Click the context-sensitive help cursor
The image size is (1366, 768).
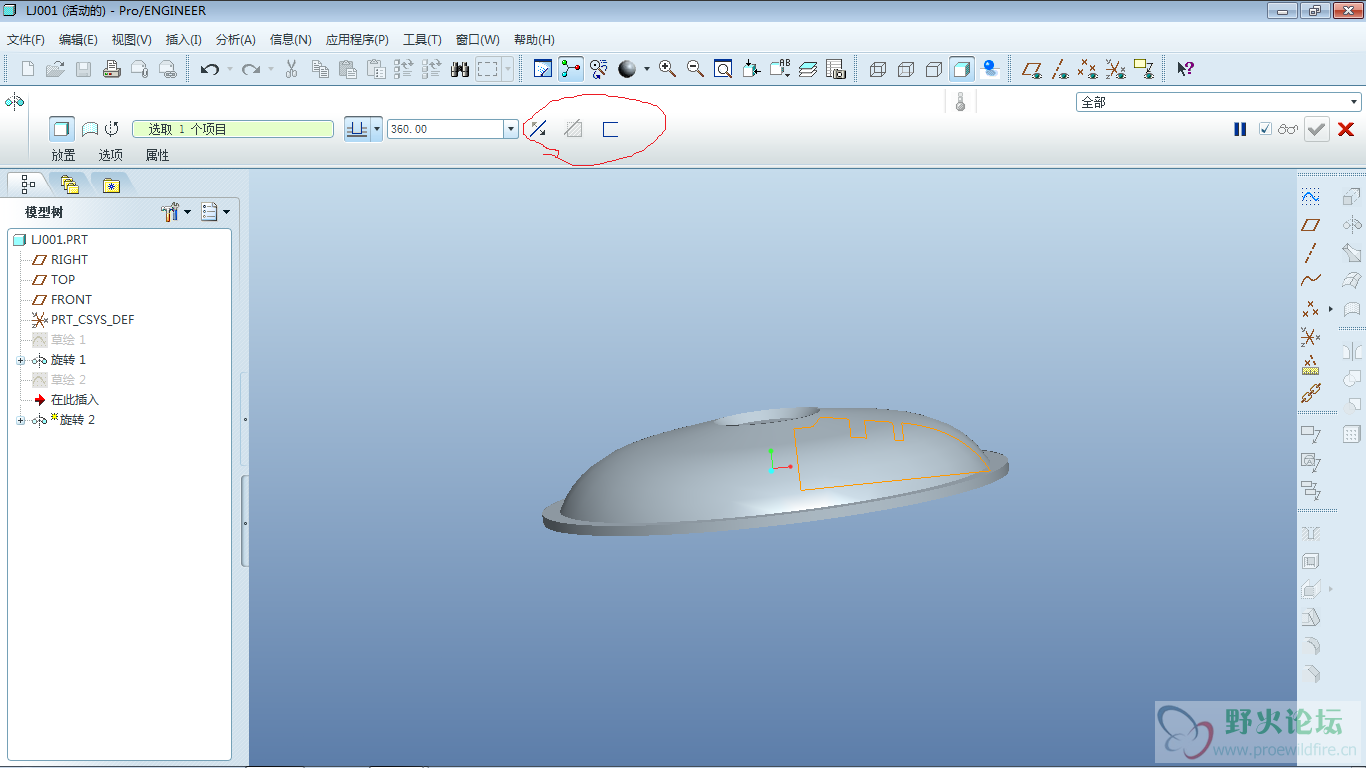click(1185, 69)
